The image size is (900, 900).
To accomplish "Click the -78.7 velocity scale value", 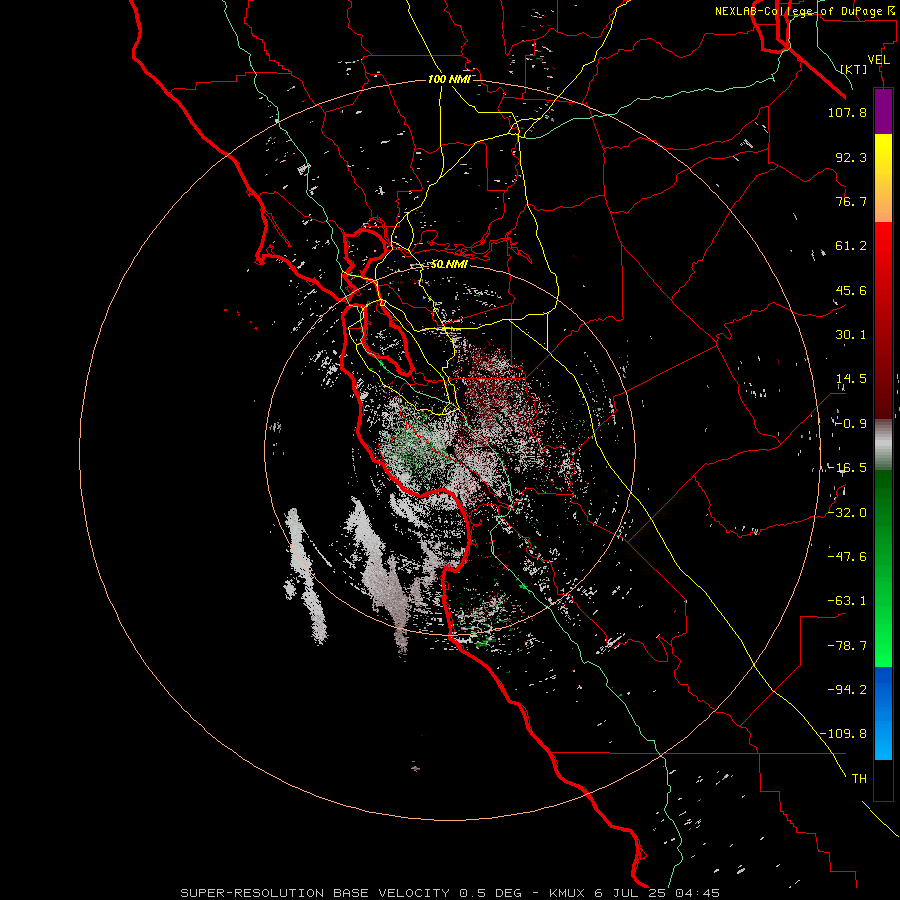I will point(847,646).
